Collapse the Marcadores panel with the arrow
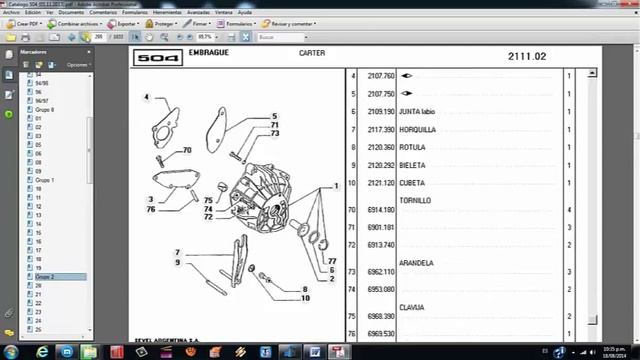 coord(89,52)
